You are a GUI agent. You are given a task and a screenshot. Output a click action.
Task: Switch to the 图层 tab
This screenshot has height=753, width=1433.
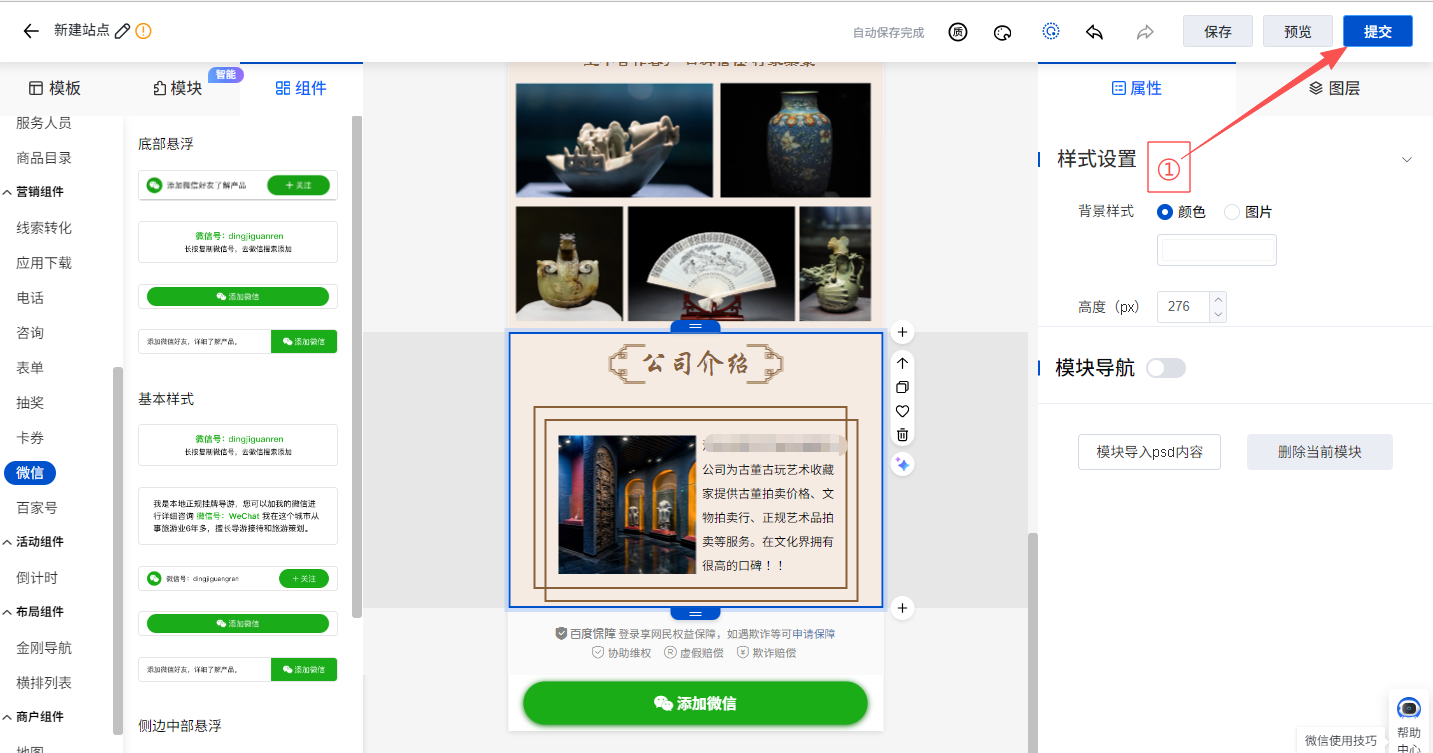(1334, 88)
